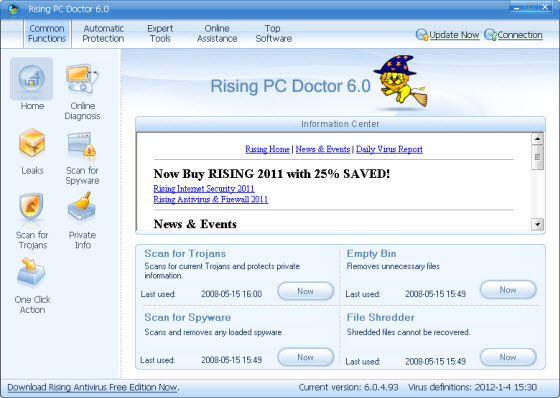Start One Click Action icon

point(31,273)
